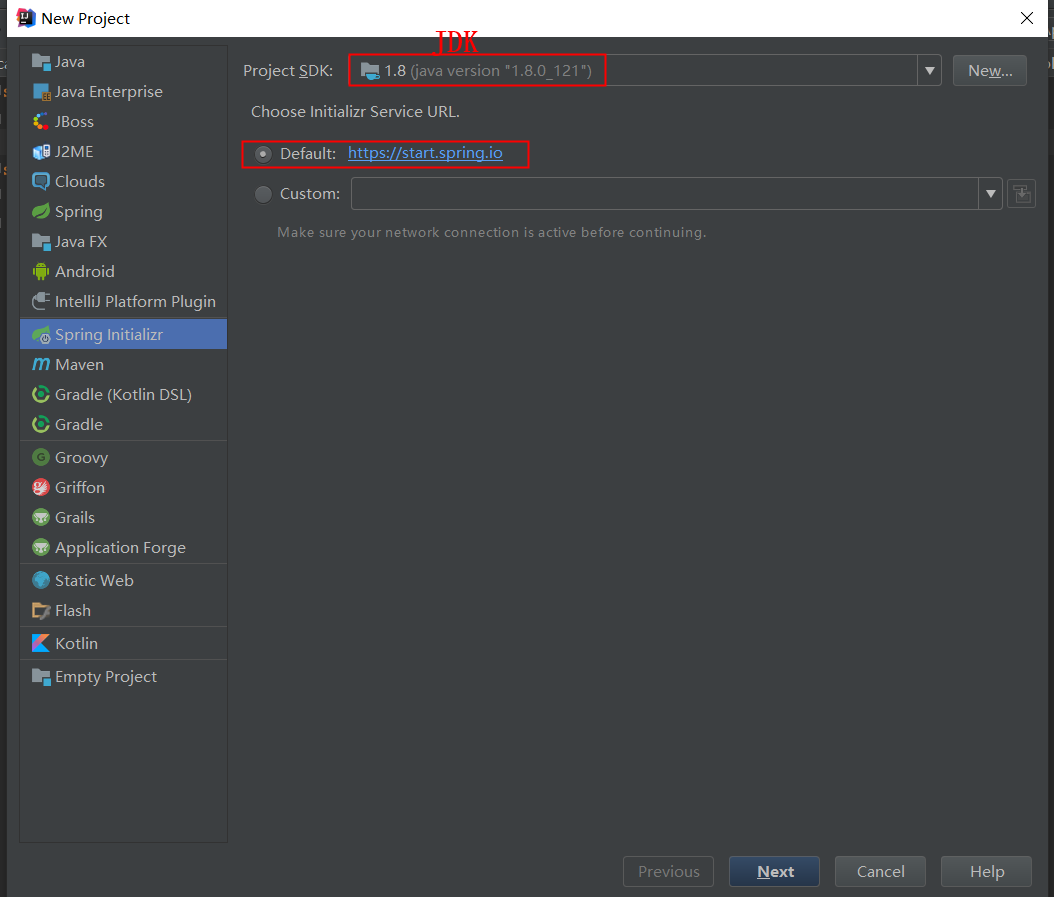Open the https://start.spring.io link
The width and height of the screenshot is (1054, 897).
click(425, 153)
